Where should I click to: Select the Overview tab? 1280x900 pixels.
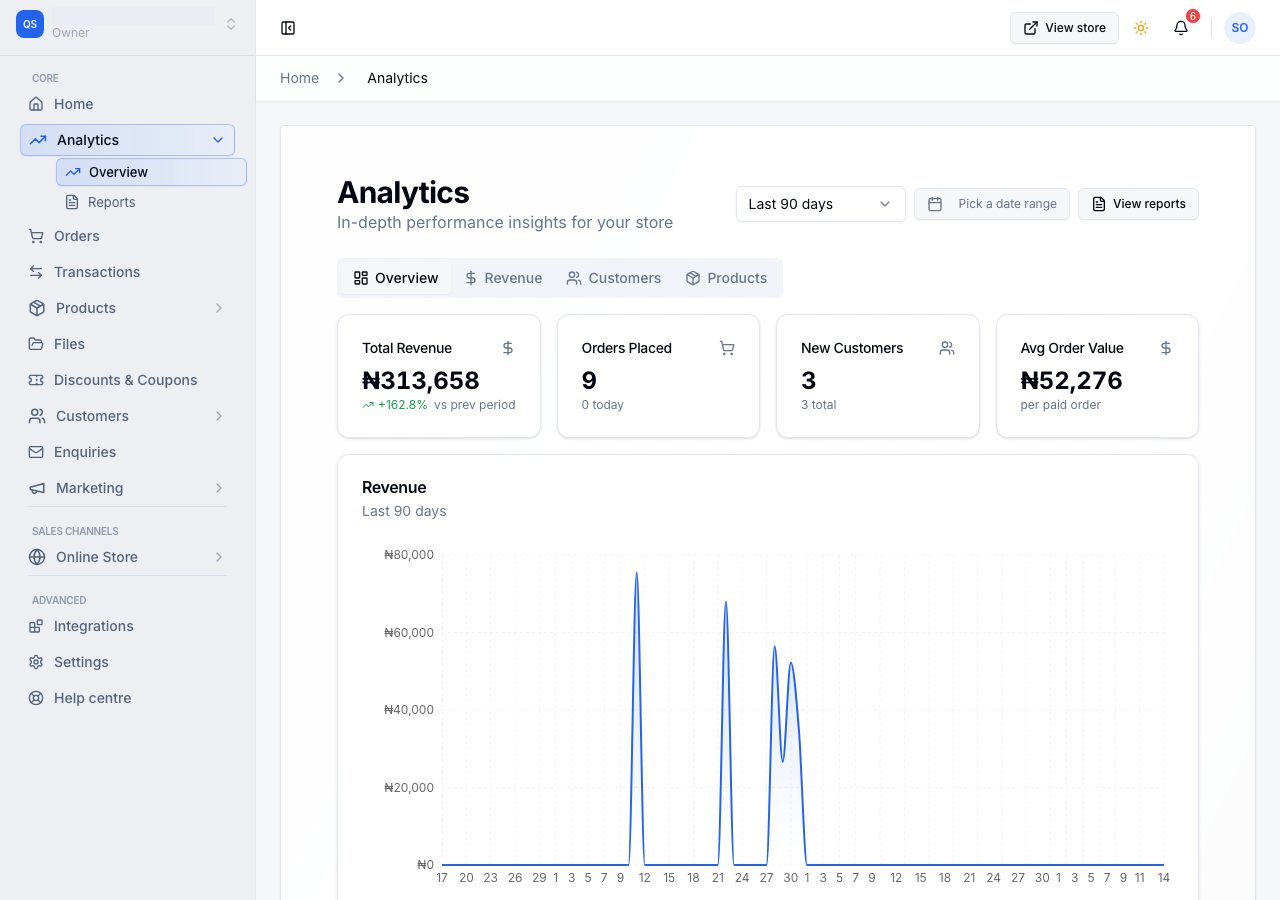tap(396, 278)
